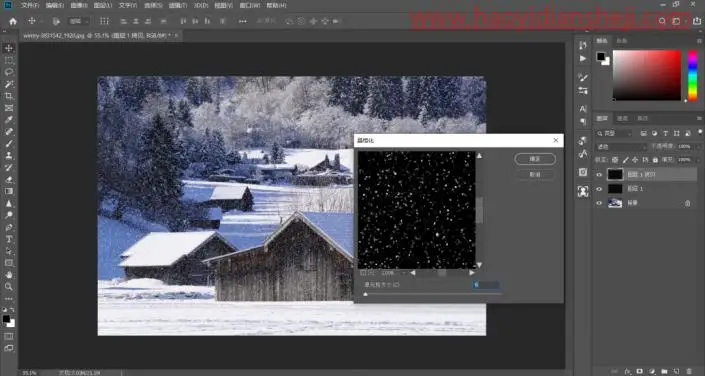The height and width of the screenshot is (376, 705).
Task: Switch to the Channels tab beside Layers
Action: pyautogui.click(x=622, y=118)
